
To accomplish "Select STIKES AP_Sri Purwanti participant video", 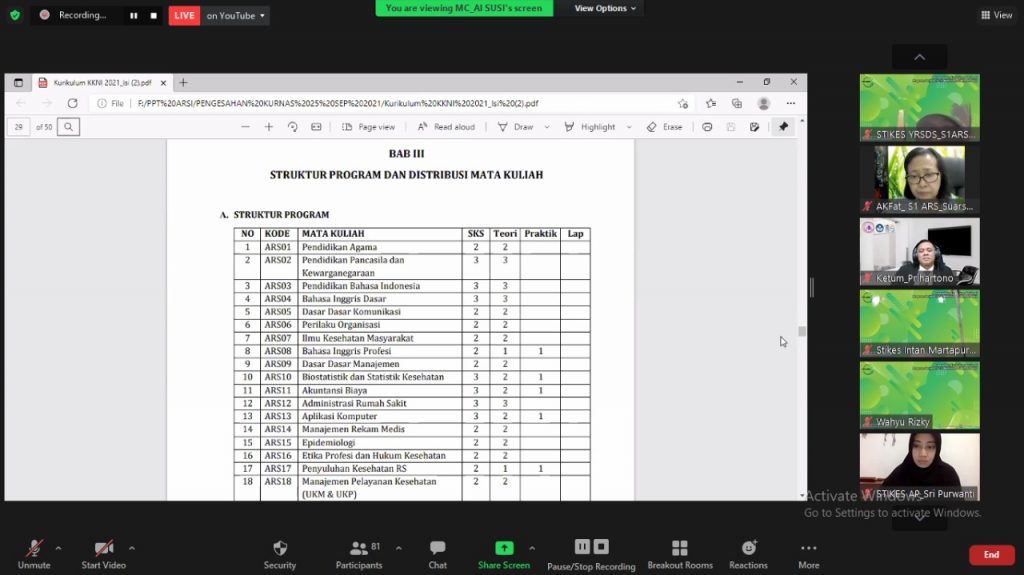I will [920, 467].
